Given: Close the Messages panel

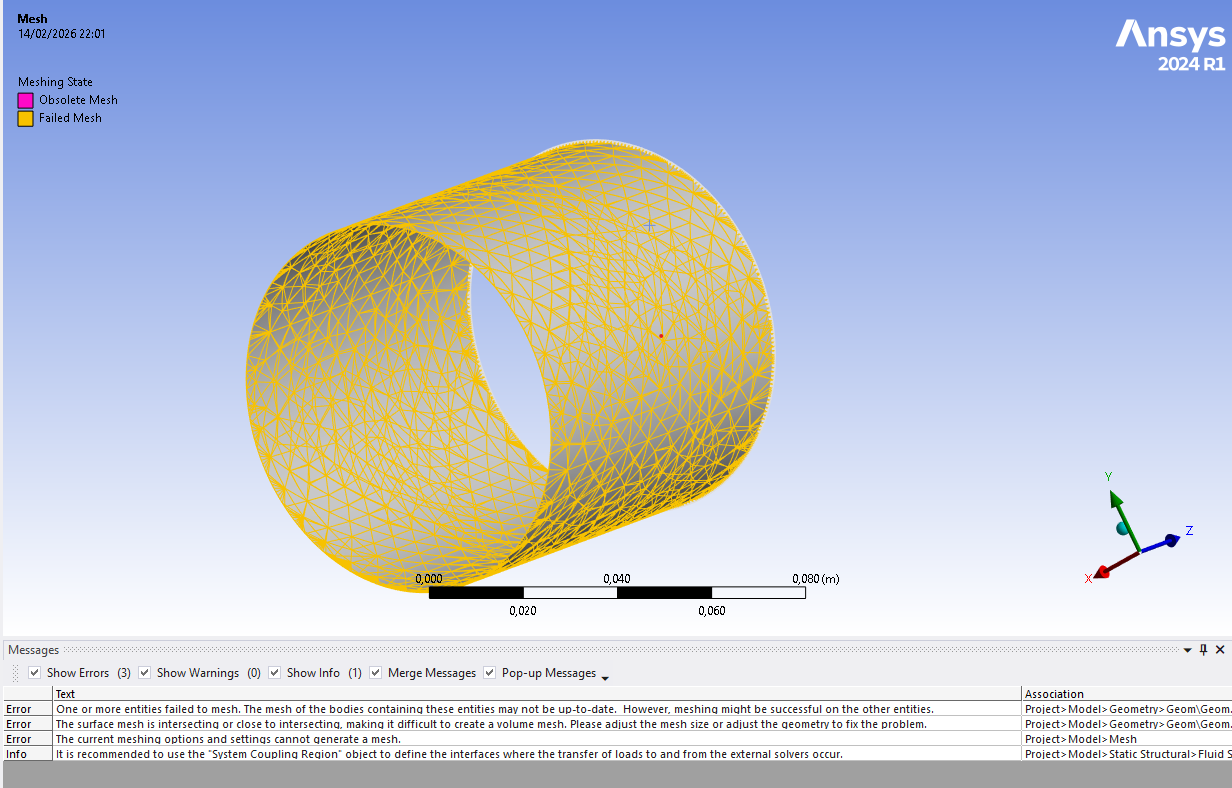Looking at the screenshot, I should [1220, 650].
